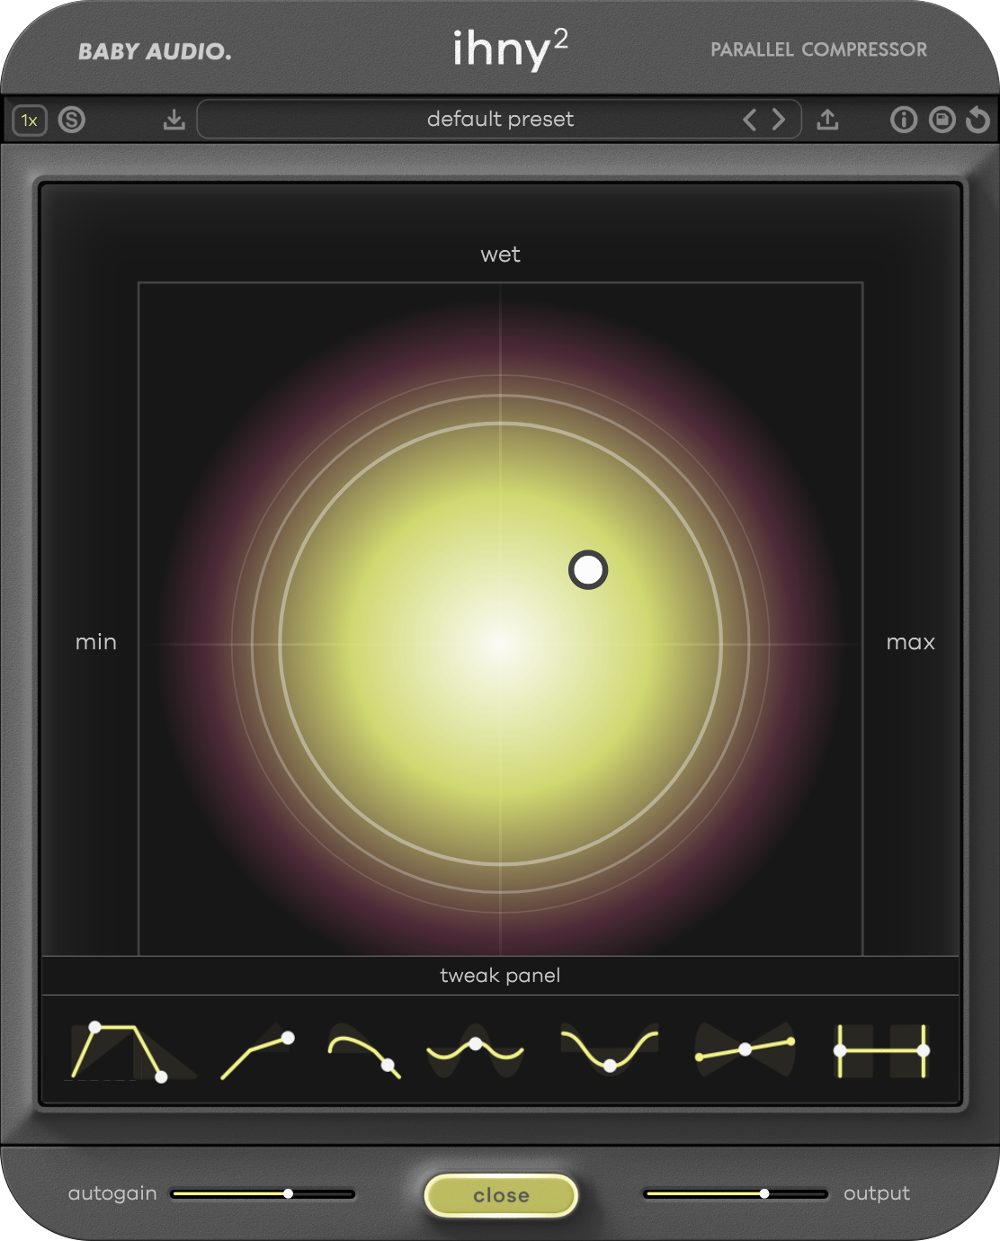
Task: Click the download preset icon
Action: pyautogui.click(x=175, y=120)
